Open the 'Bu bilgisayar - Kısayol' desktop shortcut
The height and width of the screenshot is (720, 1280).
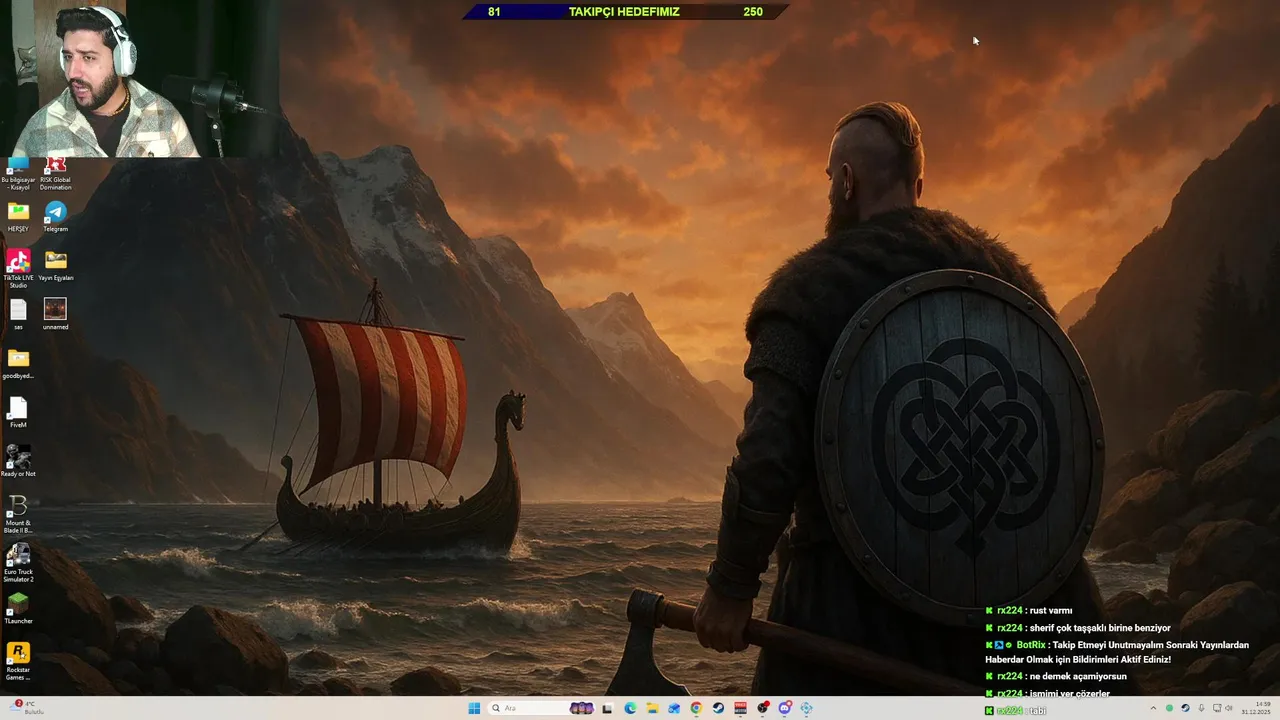[18, 172]
